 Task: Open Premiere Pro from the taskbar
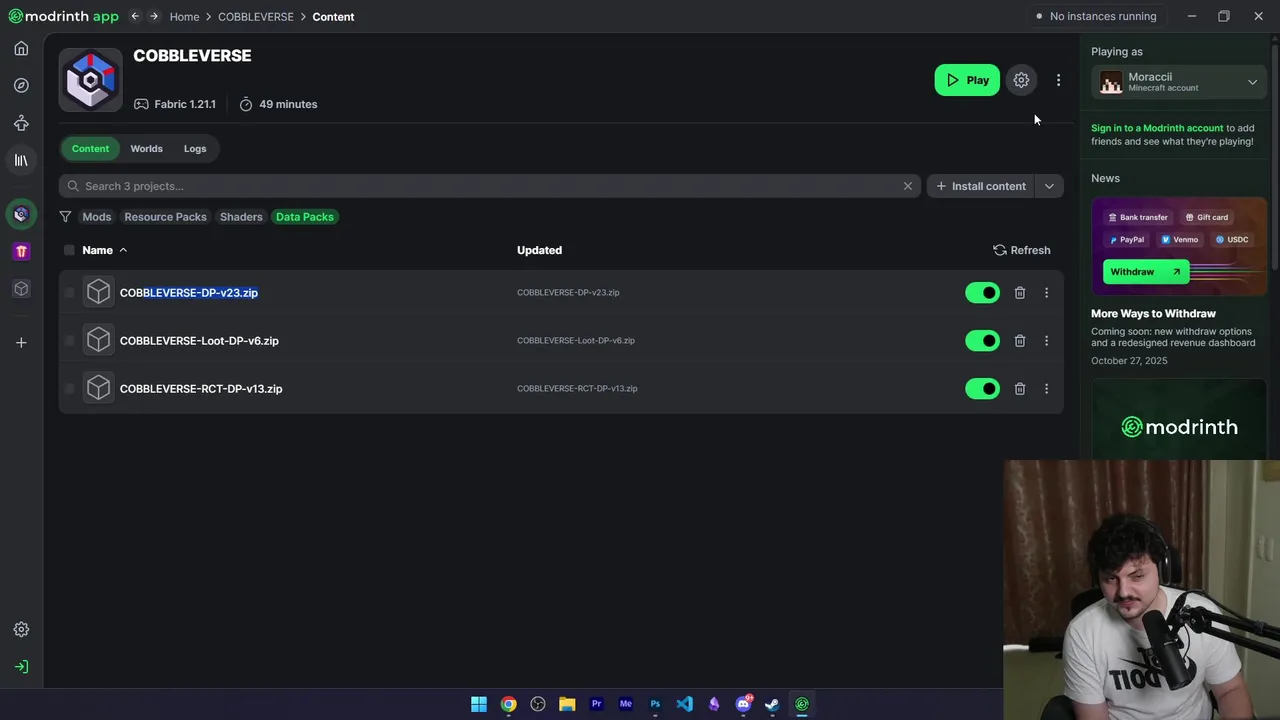point(596,704)
